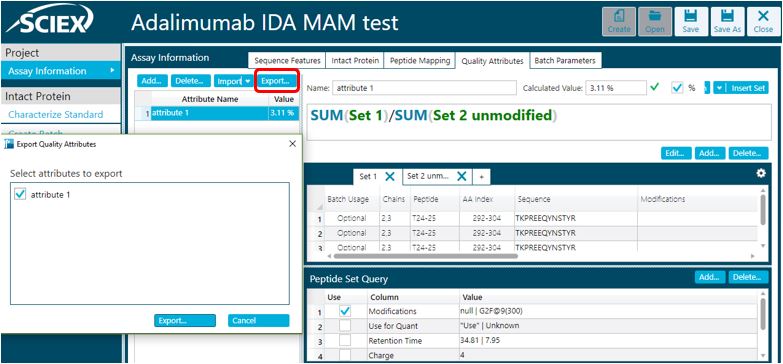Click the attribute Name input field
Viewport: 783px width, 364px height.
(424, 88)
